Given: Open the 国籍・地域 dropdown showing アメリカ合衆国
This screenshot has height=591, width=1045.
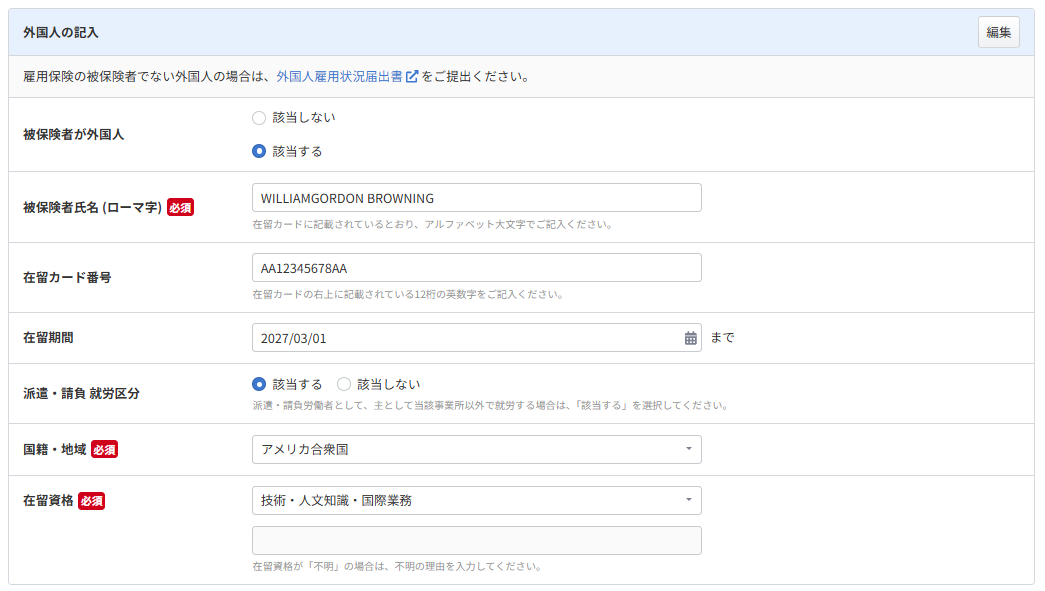Looking at the screenshot, I should (476, 450).
